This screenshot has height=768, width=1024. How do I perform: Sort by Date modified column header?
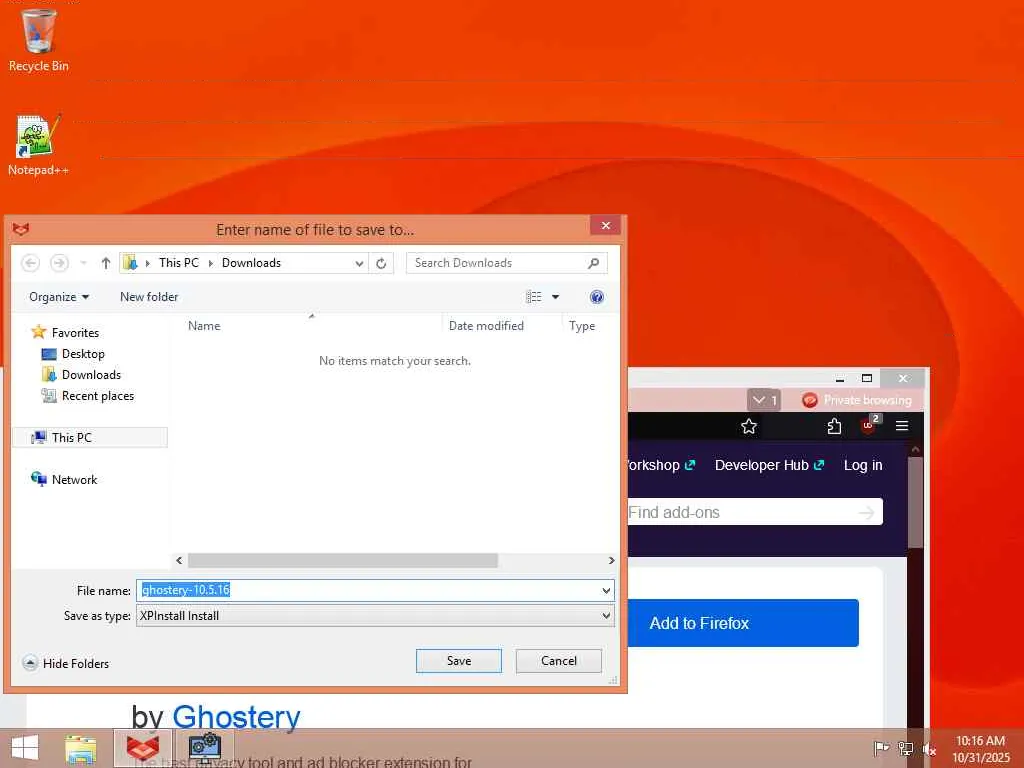pos(486,326)
